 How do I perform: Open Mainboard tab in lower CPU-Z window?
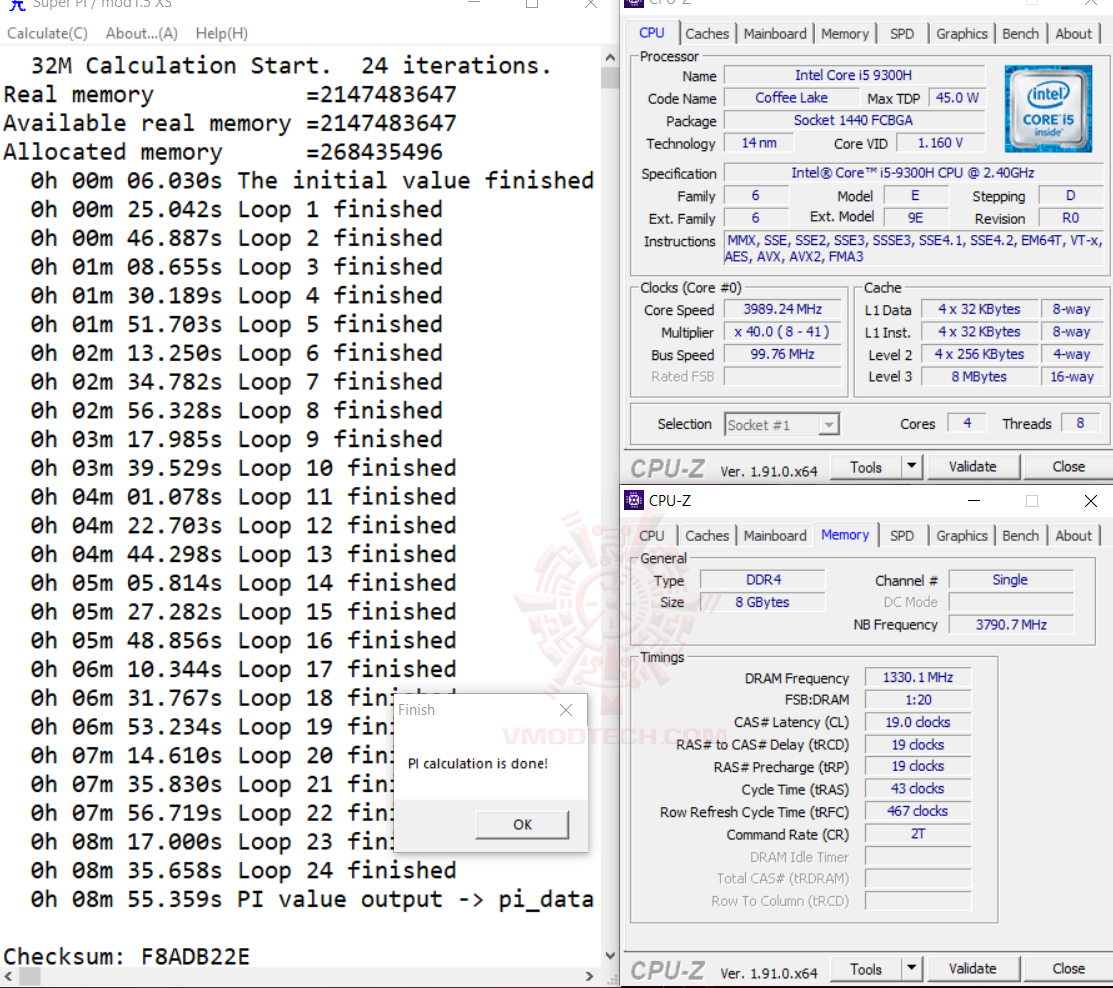tap(775, 535)
